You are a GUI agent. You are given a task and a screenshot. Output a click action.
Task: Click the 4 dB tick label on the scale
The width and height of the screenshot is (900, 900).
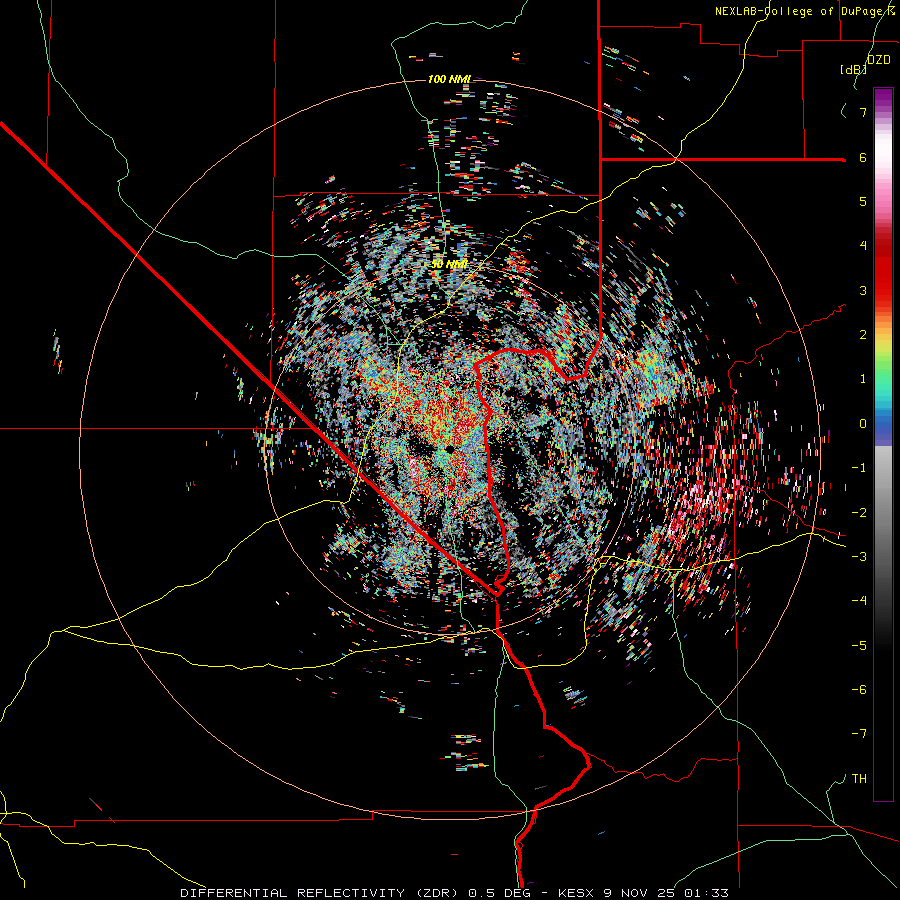[863, 246]
